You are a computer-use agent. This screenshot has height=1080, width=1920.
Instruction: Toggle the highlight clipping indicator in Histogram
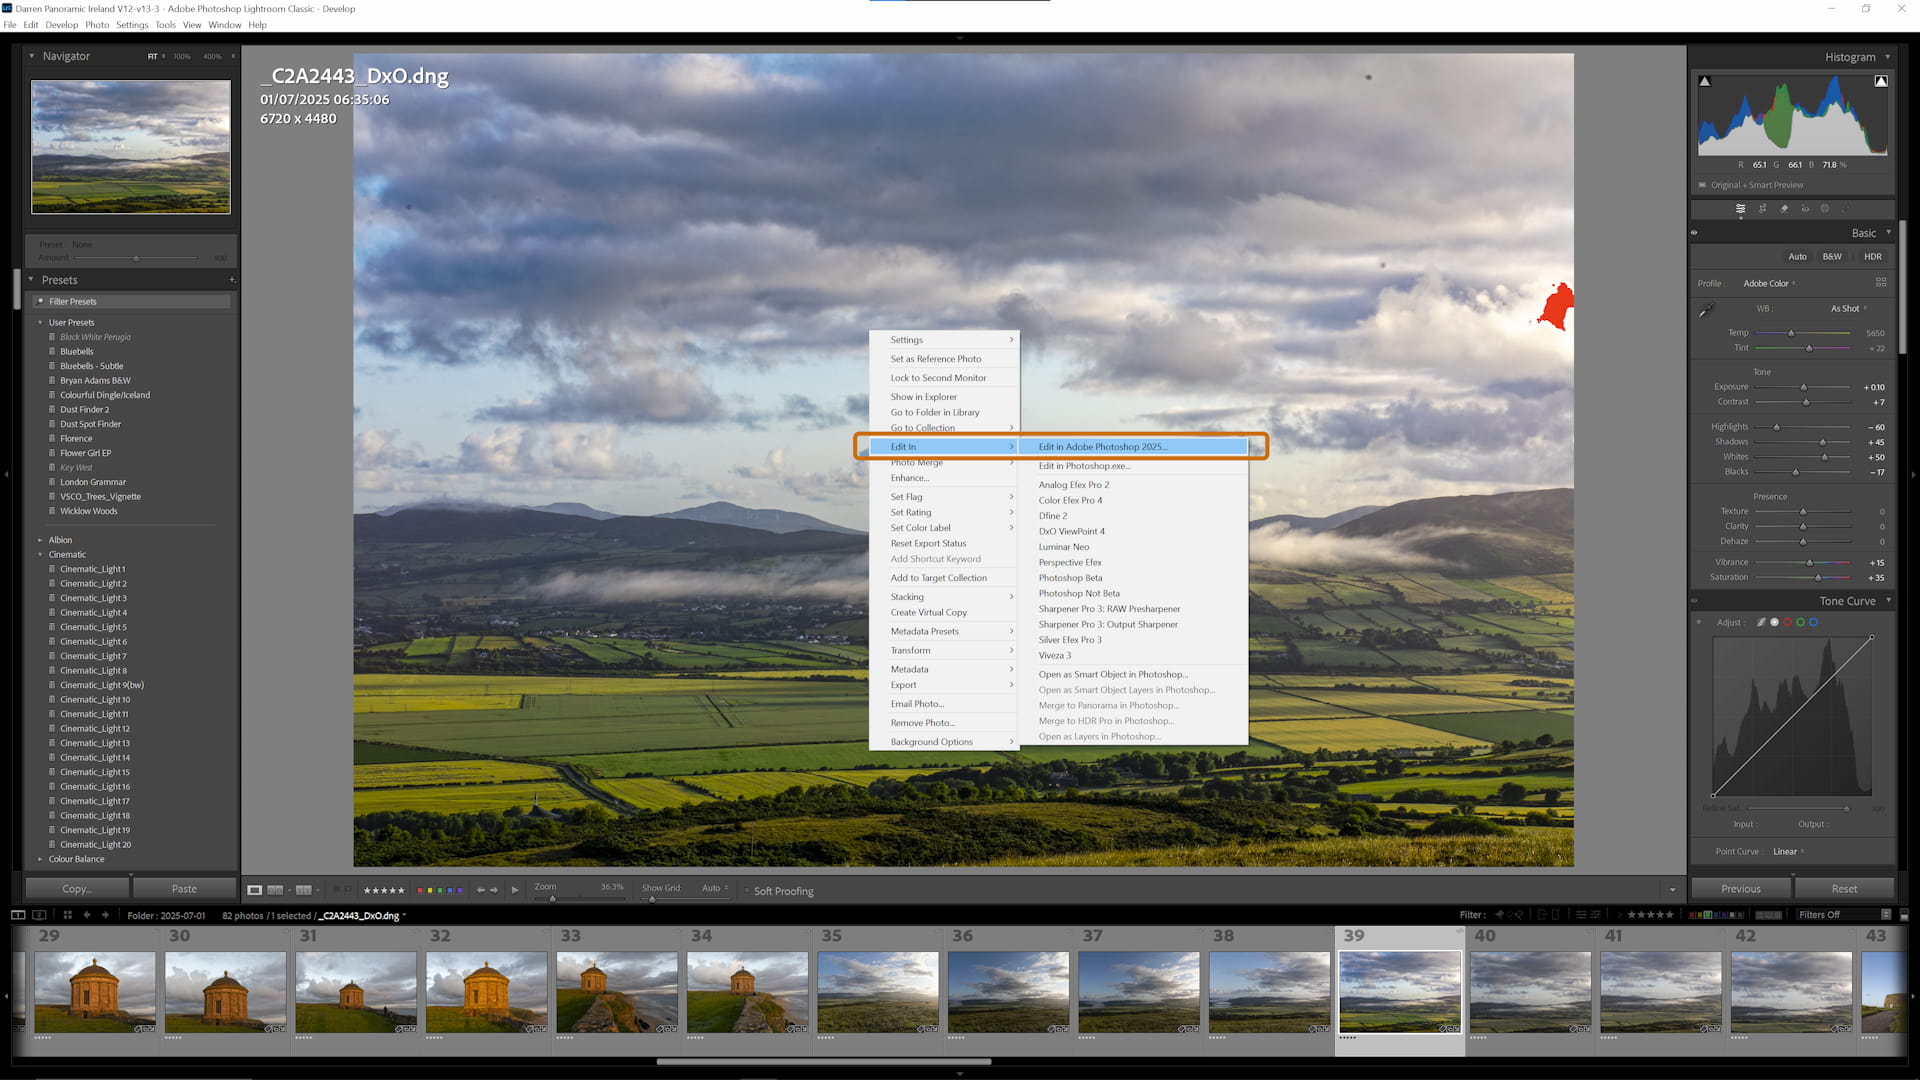1881,81
